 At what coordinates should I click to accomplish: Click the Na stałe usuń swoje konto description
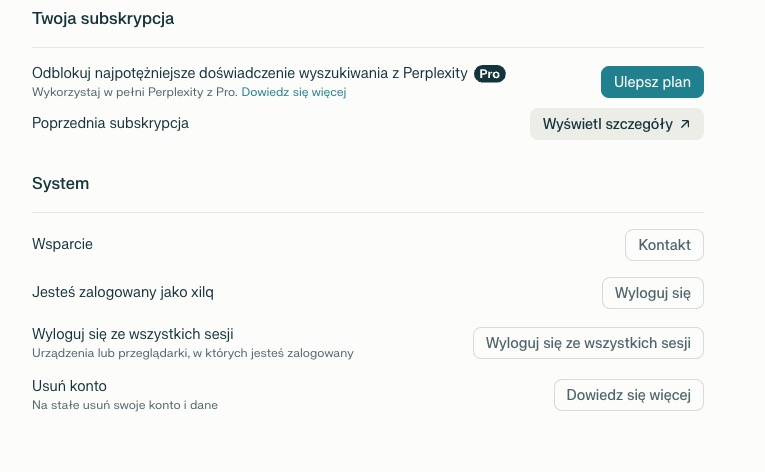tap(124, 405)
